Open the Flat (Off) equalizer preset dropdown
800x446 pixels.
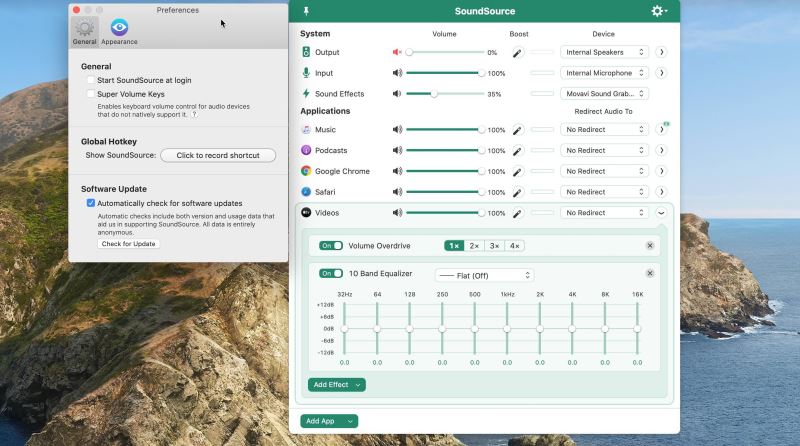point(484,276)
